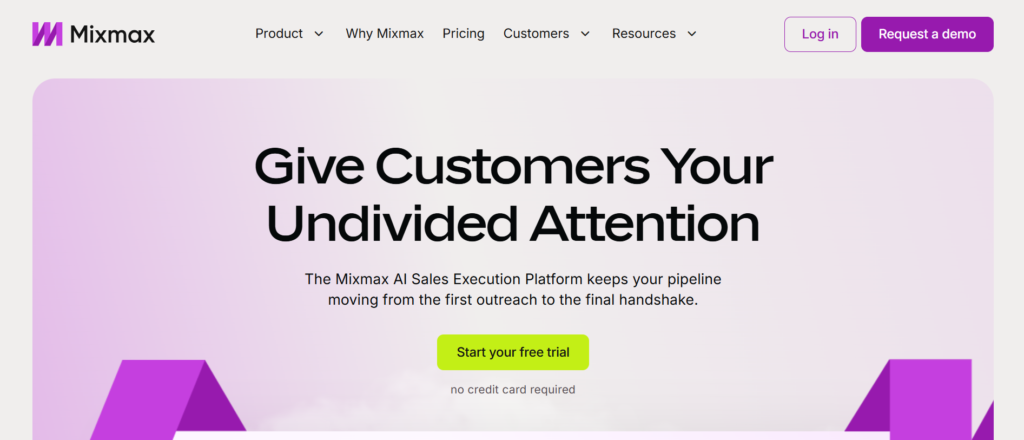The image size is (1024, 440).
Task: Click the "Give Customers Your" headline line
Action: [513, 165]
